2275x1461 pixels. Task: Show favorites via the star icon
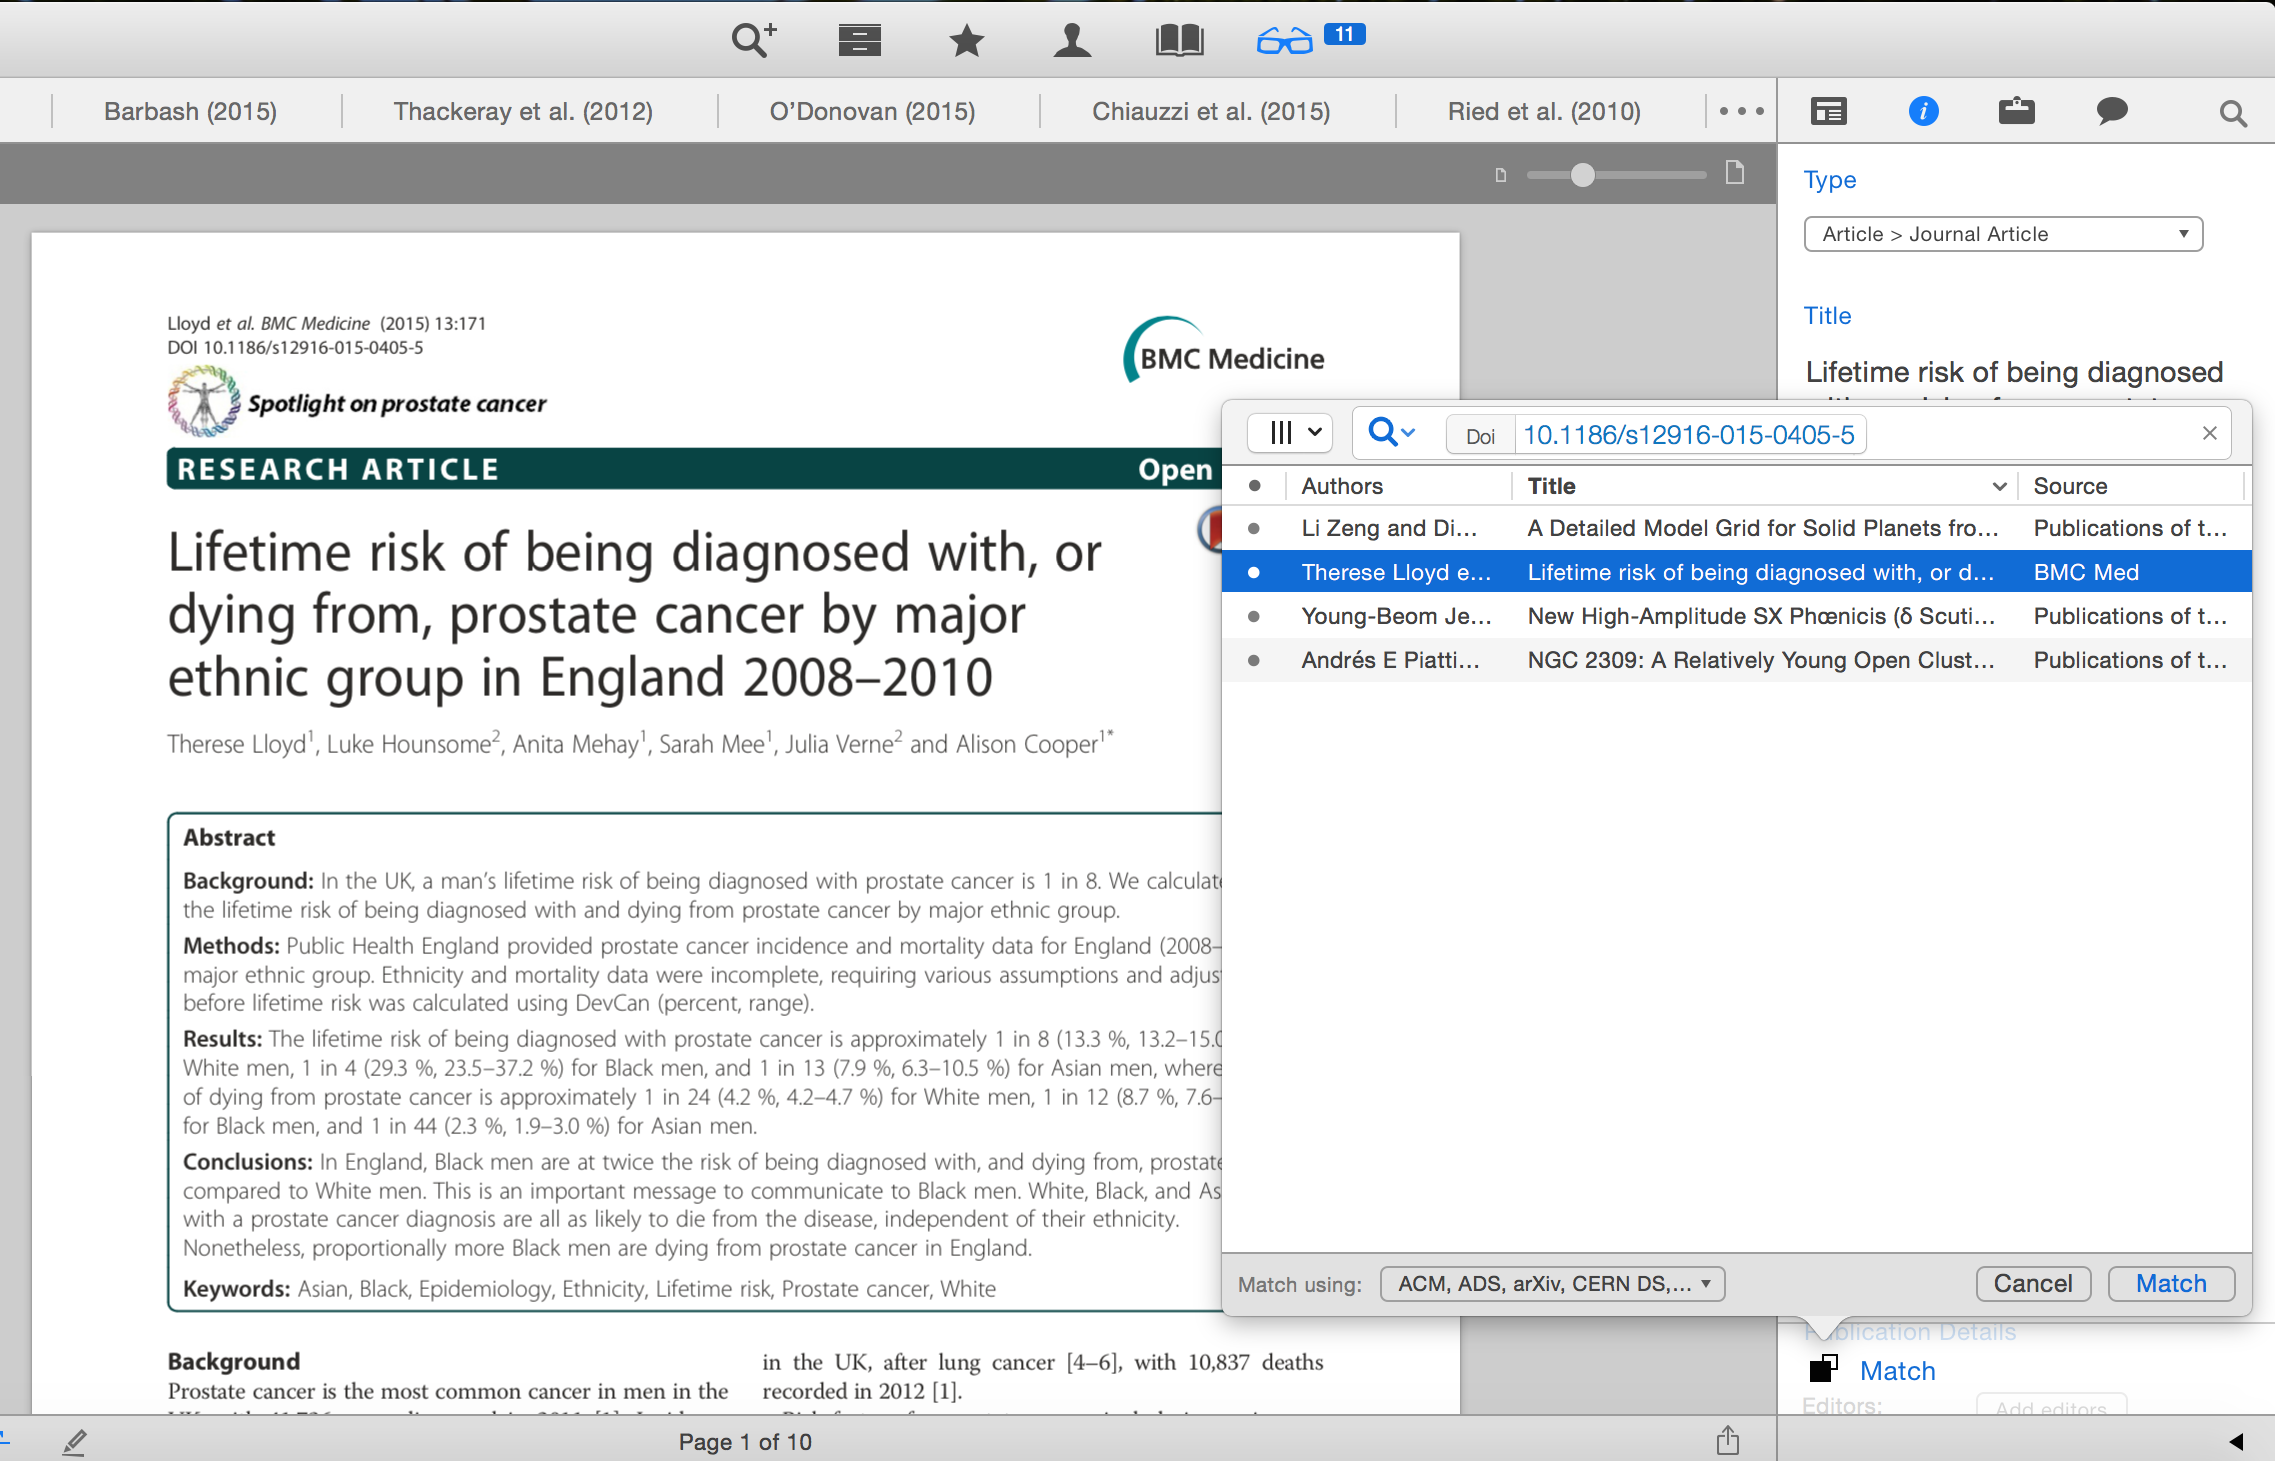(x=966, y=41)
